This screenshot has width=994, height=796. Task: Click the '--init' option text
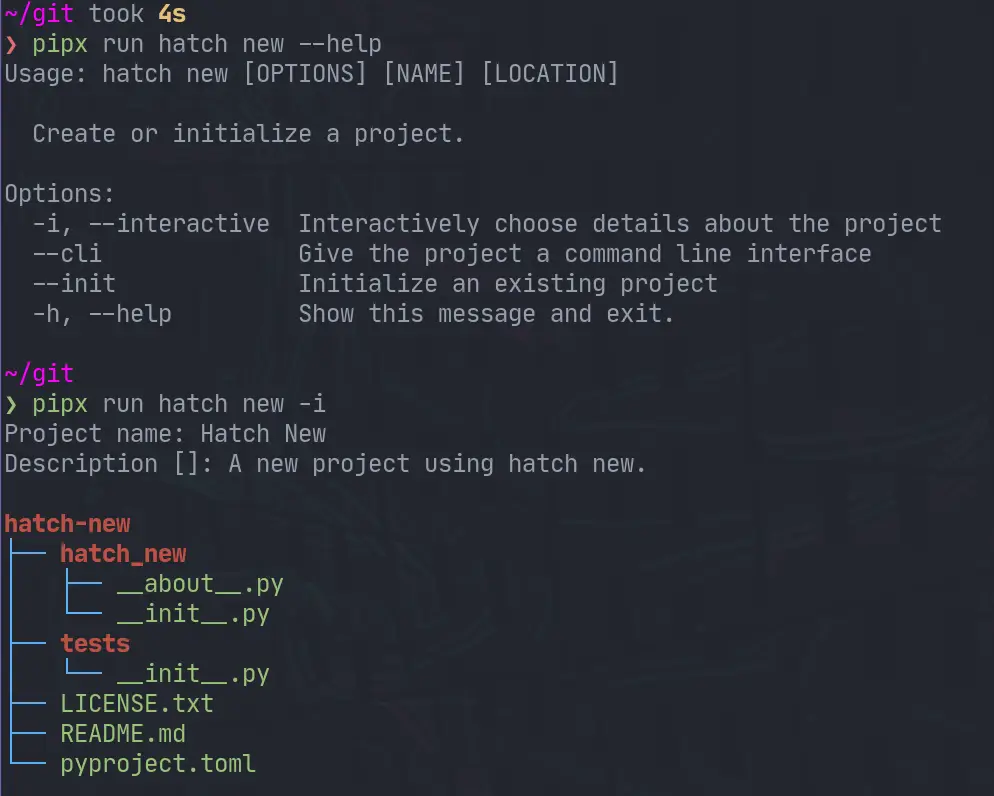(74, 284)
